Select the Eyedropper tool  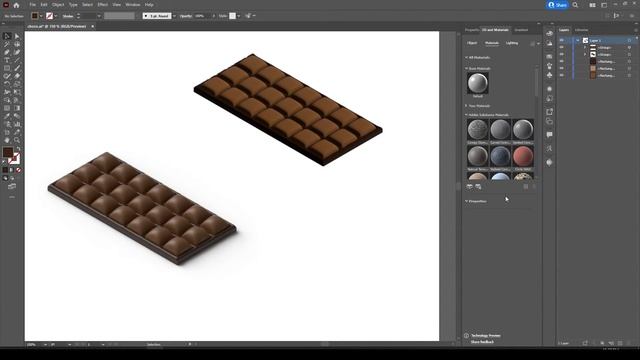point(7,116)
